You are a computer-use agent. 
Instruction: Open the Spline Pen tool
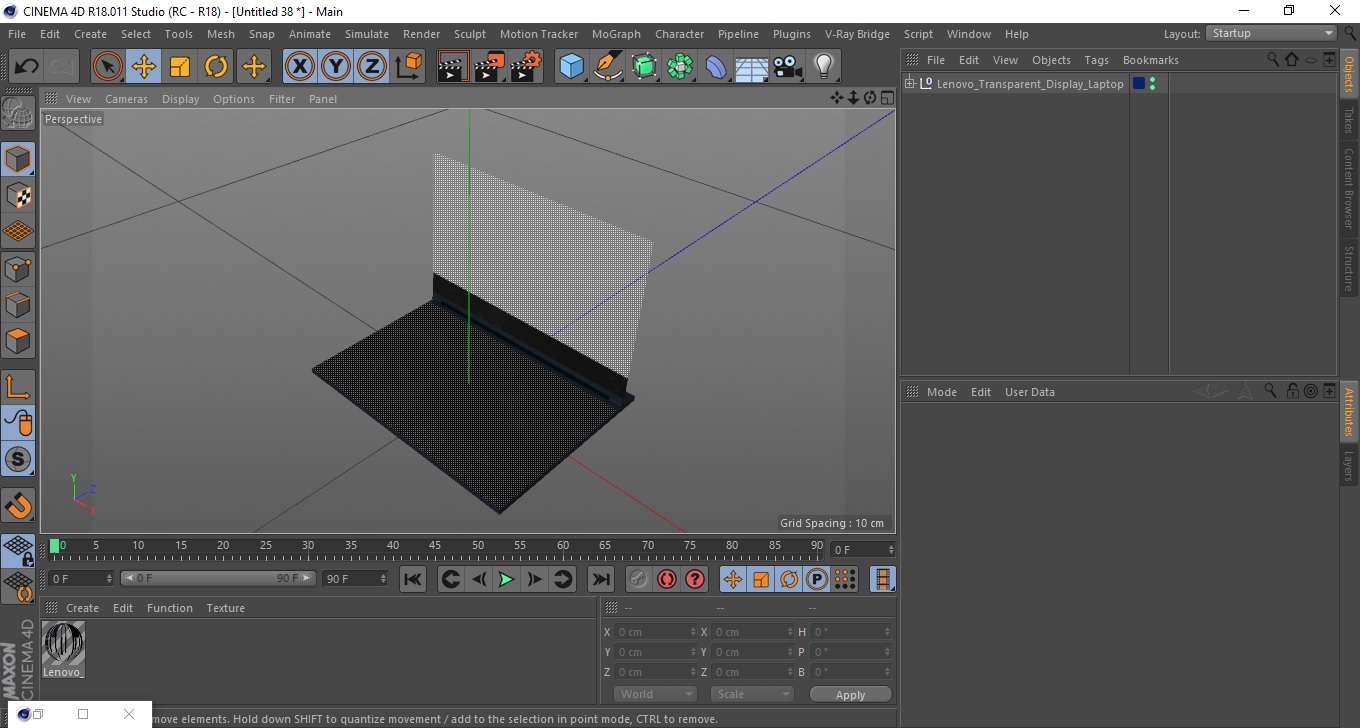pyautogui.click(x=608, y=67)
